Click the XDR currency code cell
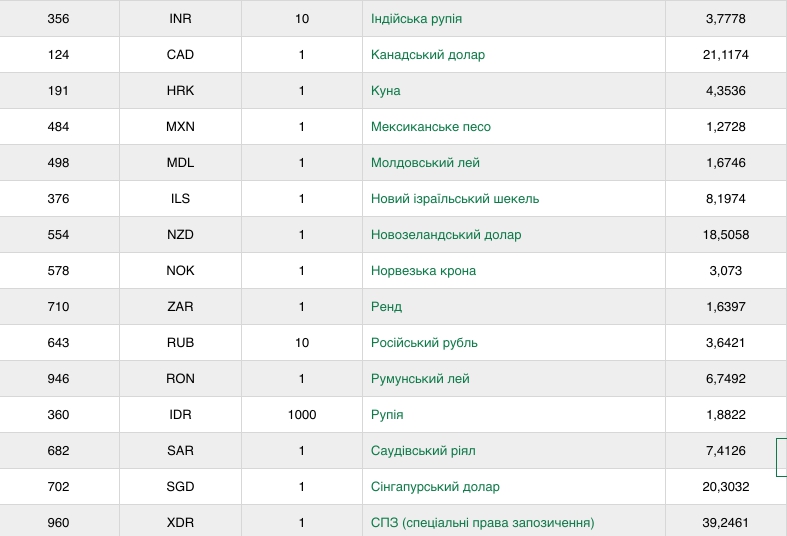The width and height of the screenshot is (787, 536). point(180,523)
